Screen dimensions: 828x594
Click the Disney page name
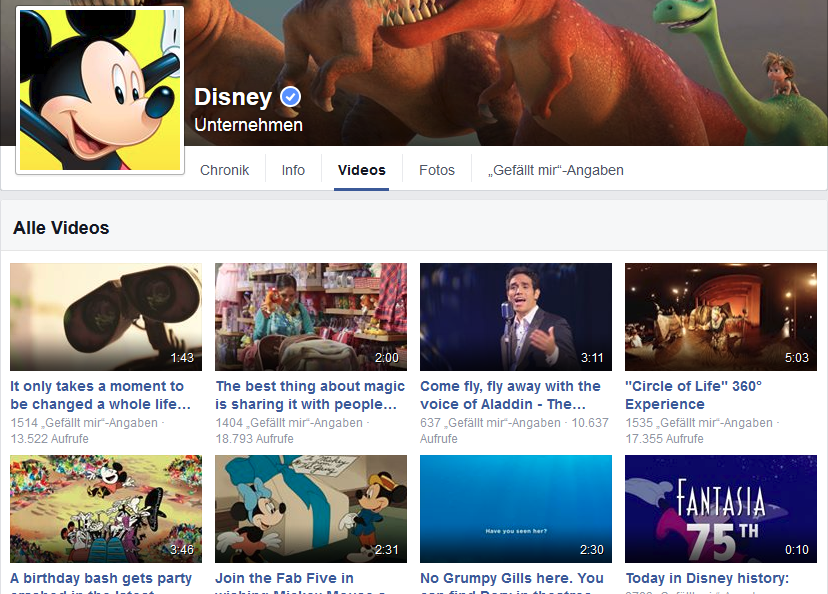pos(233,97)
